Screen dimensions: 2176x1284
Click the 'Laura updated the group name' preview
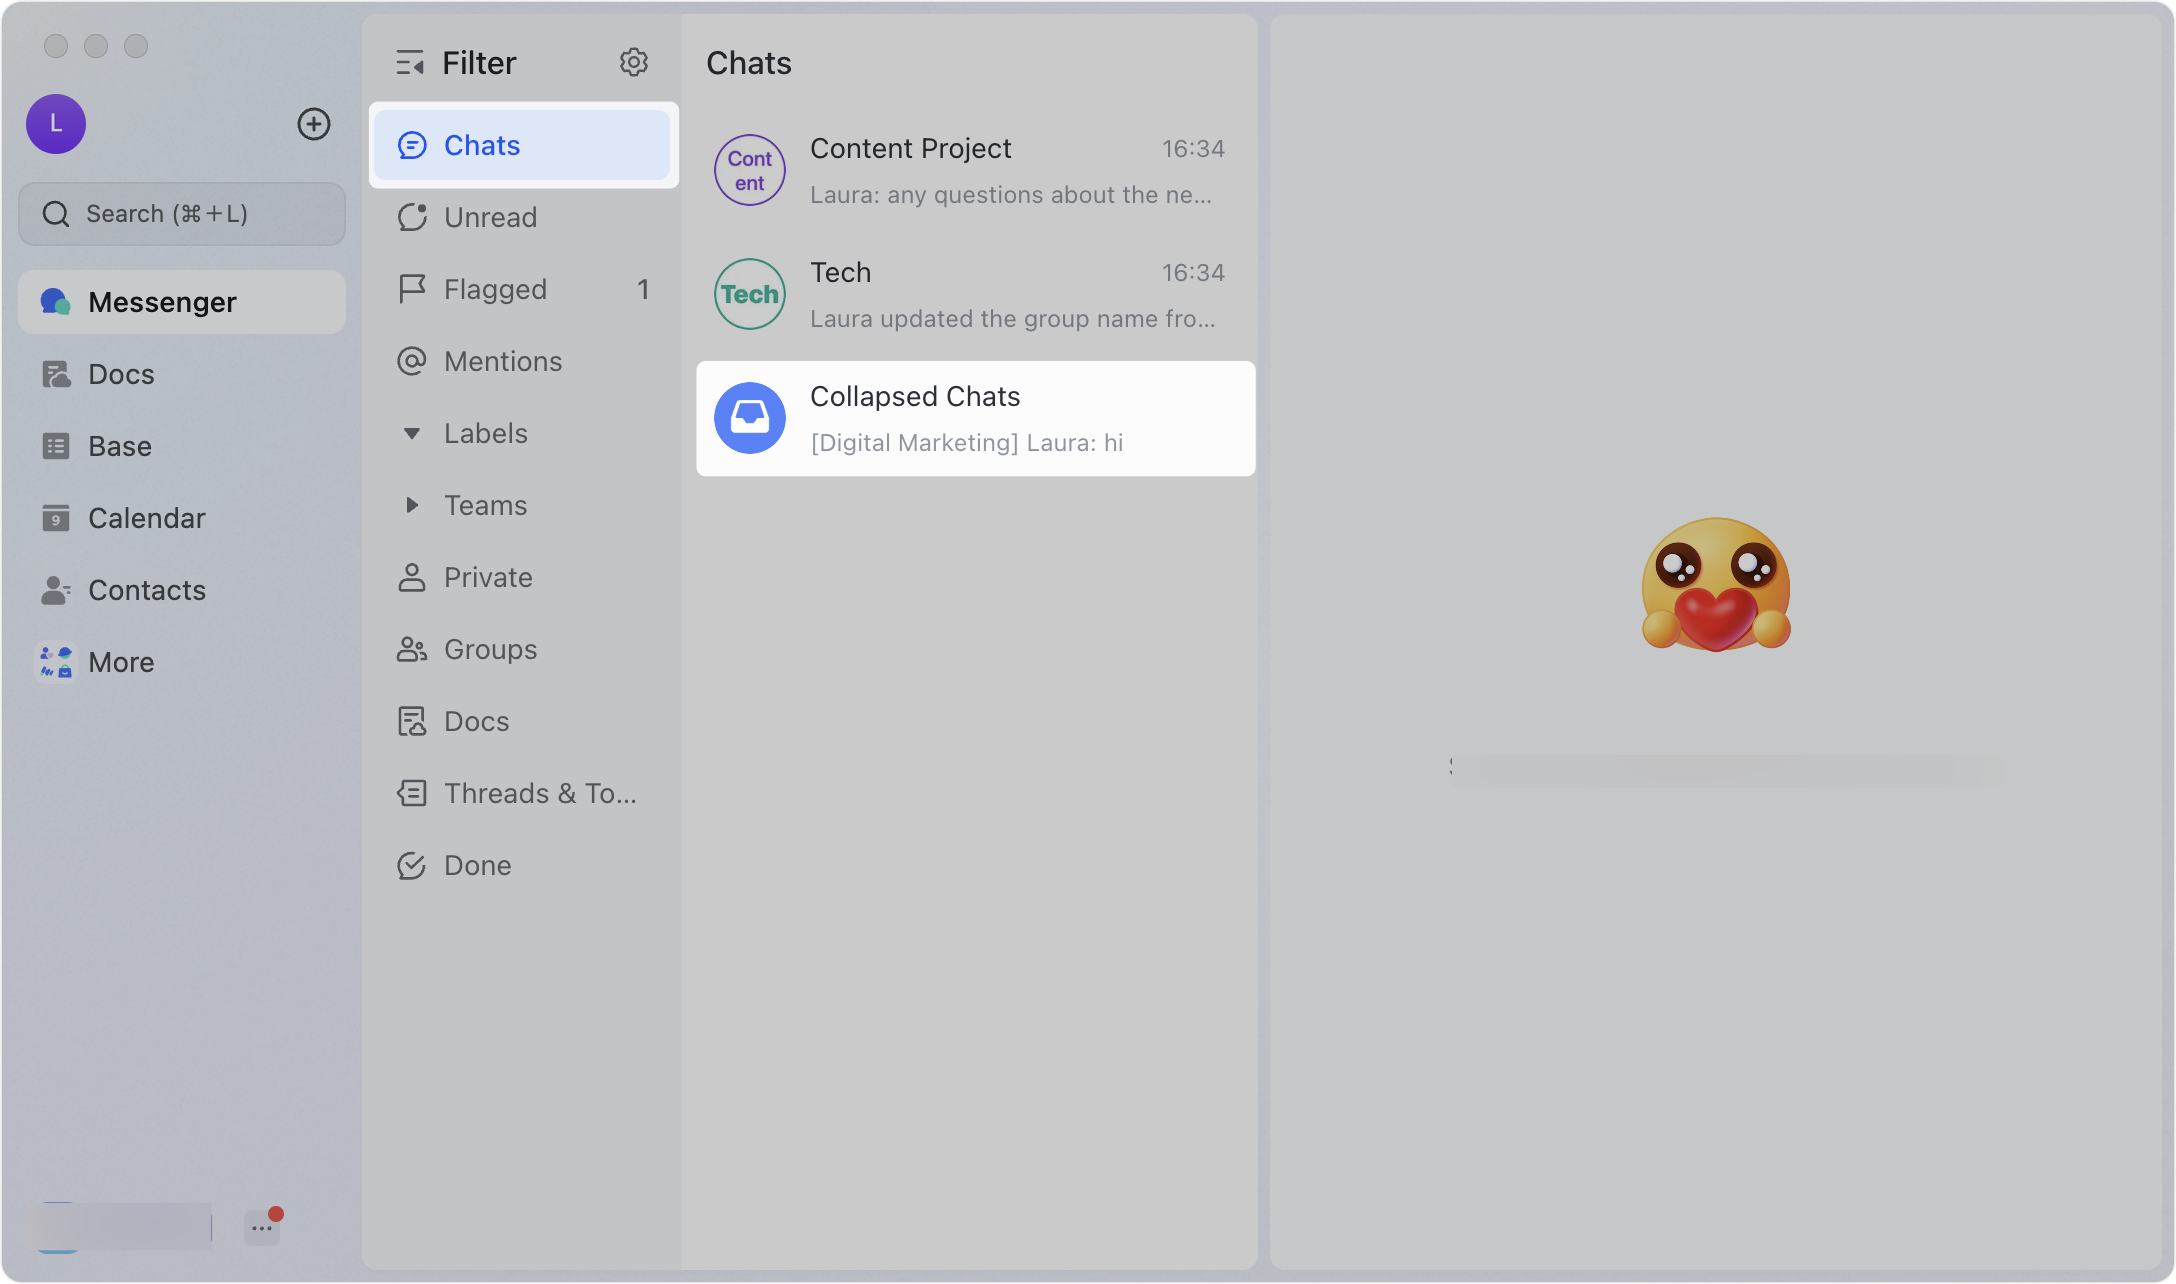(1012, 318)
